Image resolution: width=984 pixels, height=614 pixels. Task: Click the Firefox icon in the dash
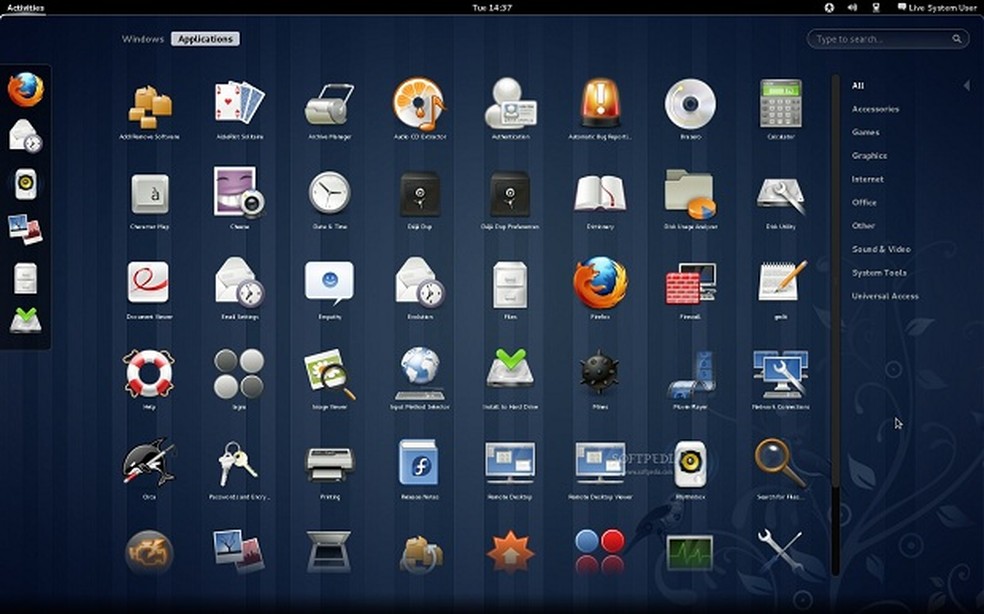click(26, 89)
